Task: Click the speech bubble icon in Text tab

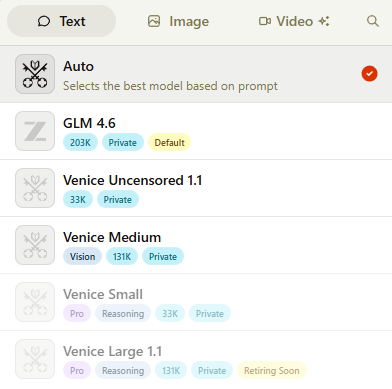Action: click(44, 21)
